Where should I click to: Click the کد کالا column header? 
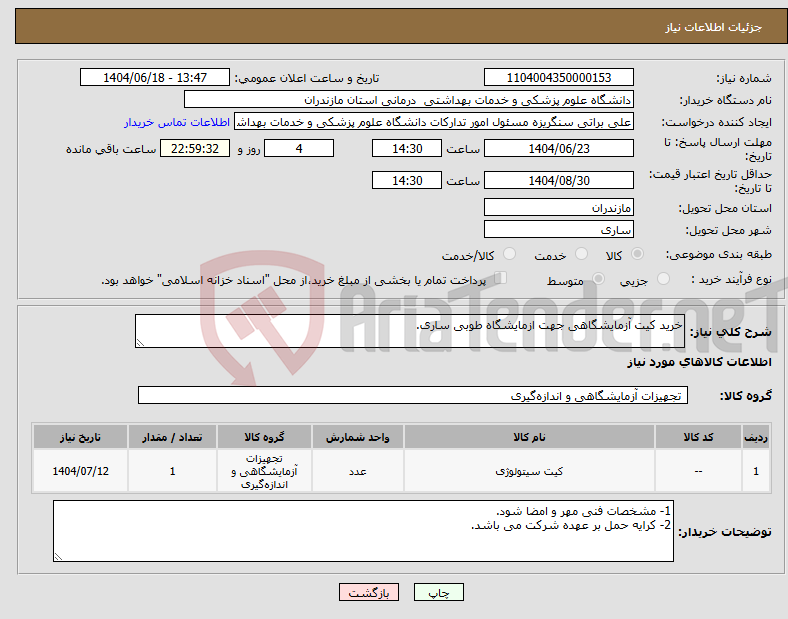[698, 437]
